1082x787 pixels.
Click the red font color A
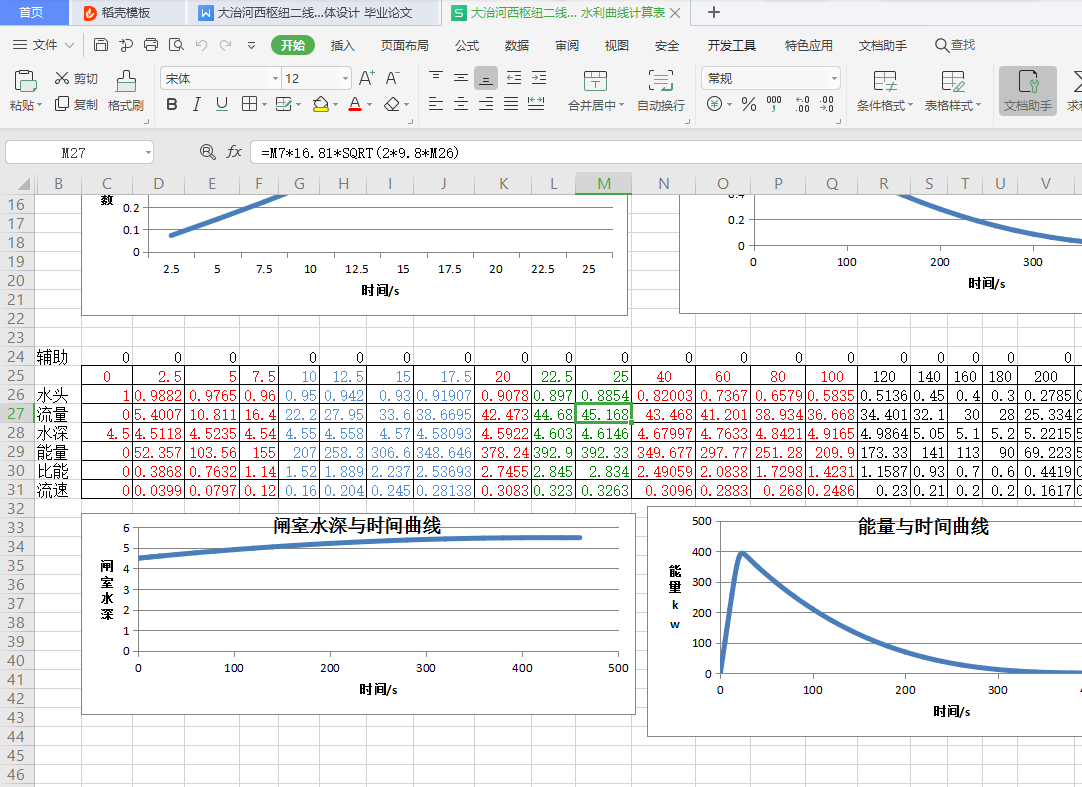pyautogui.click(x=355, y=104)
